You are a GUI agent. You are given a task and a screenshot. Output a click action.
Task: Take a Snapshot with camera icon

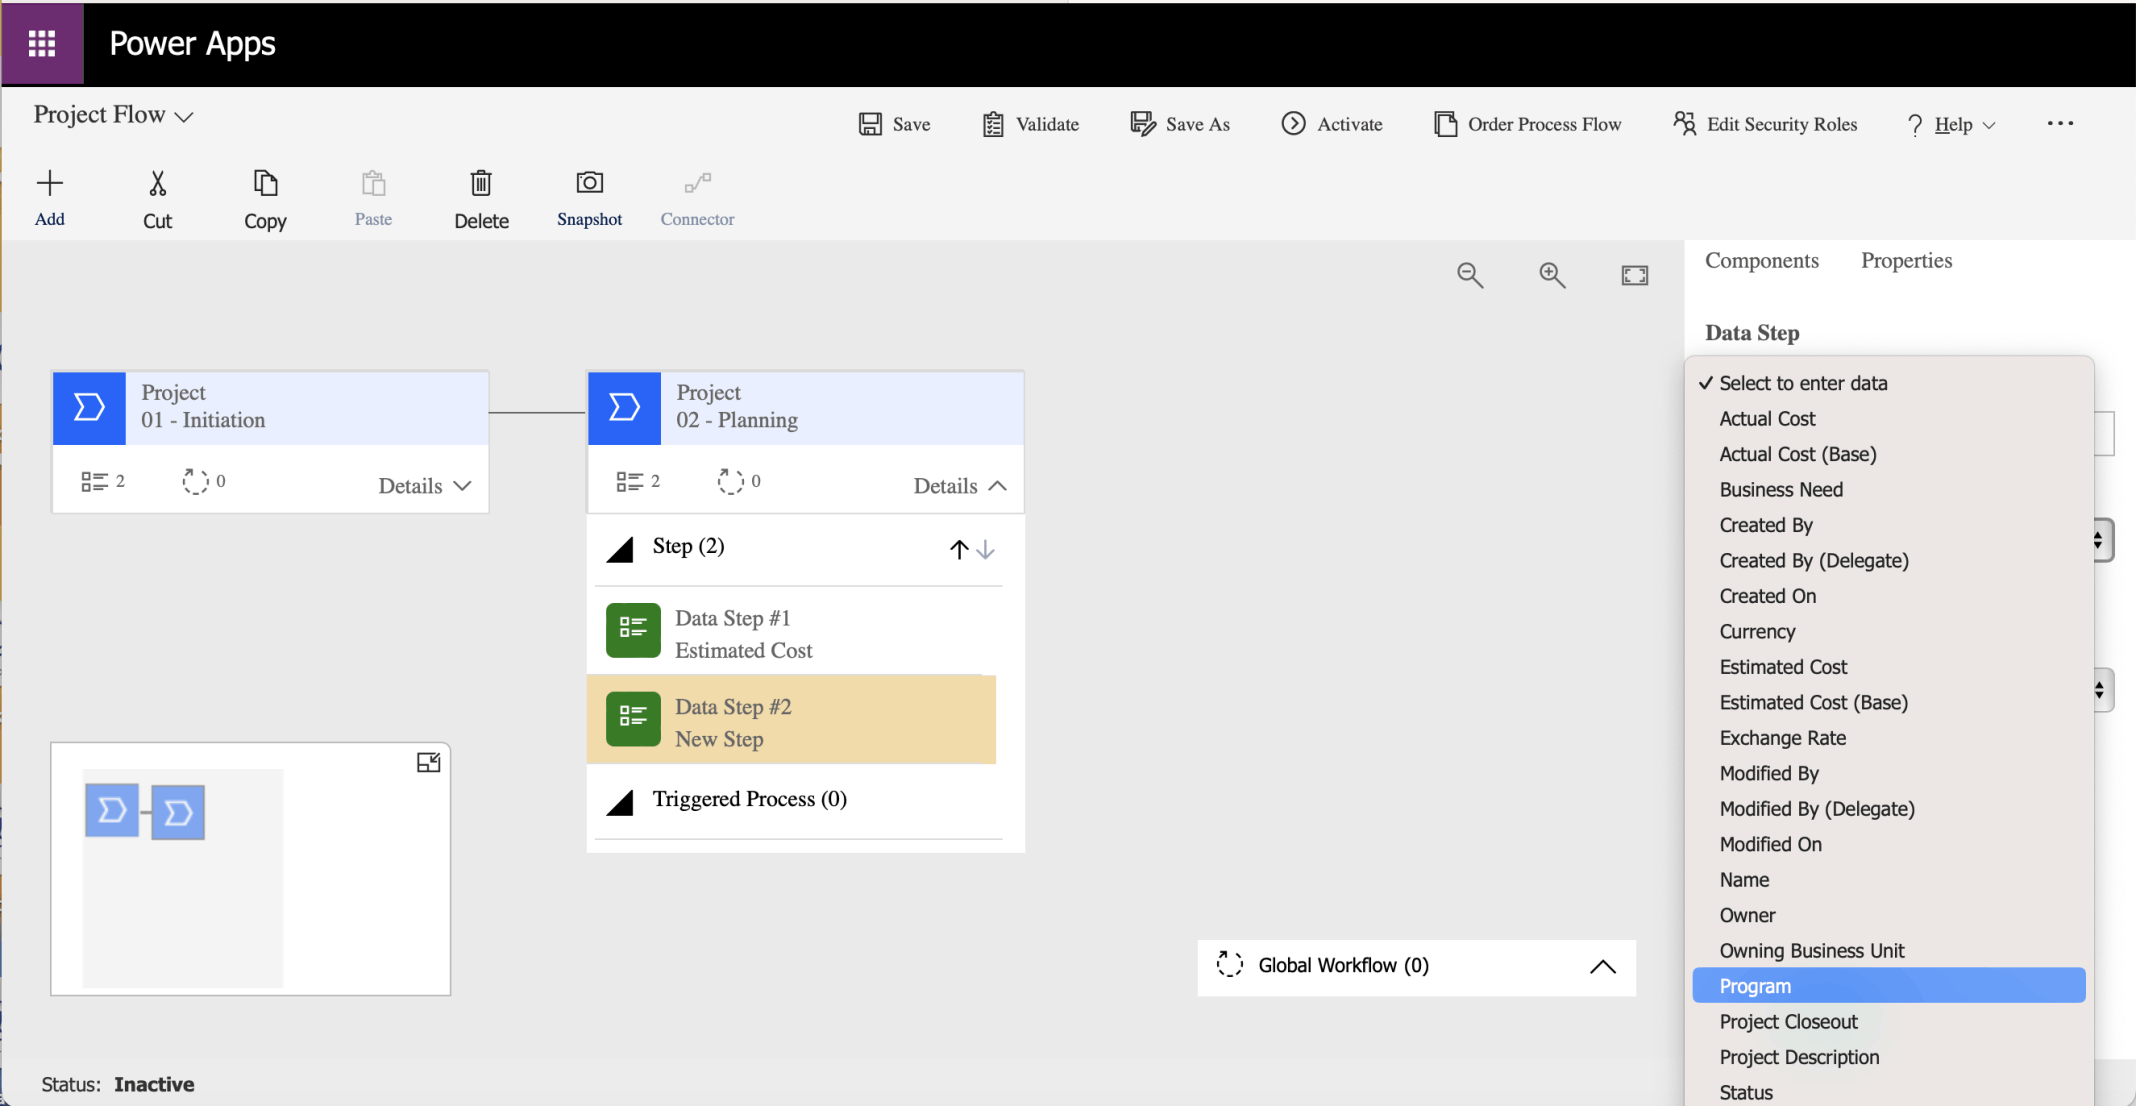(589, 184)
